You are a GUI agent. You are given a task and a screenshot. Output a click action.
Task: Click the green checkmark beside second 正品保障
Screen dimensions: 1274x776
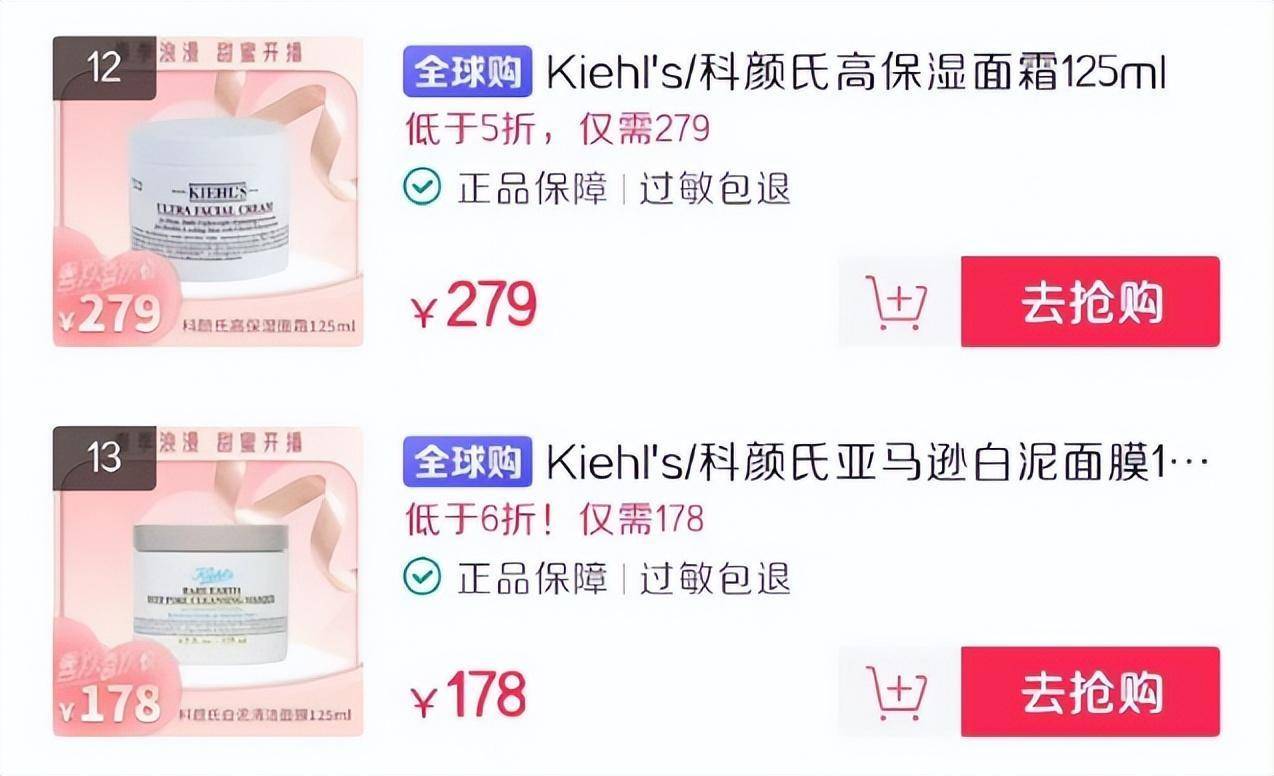coord(422,576)
